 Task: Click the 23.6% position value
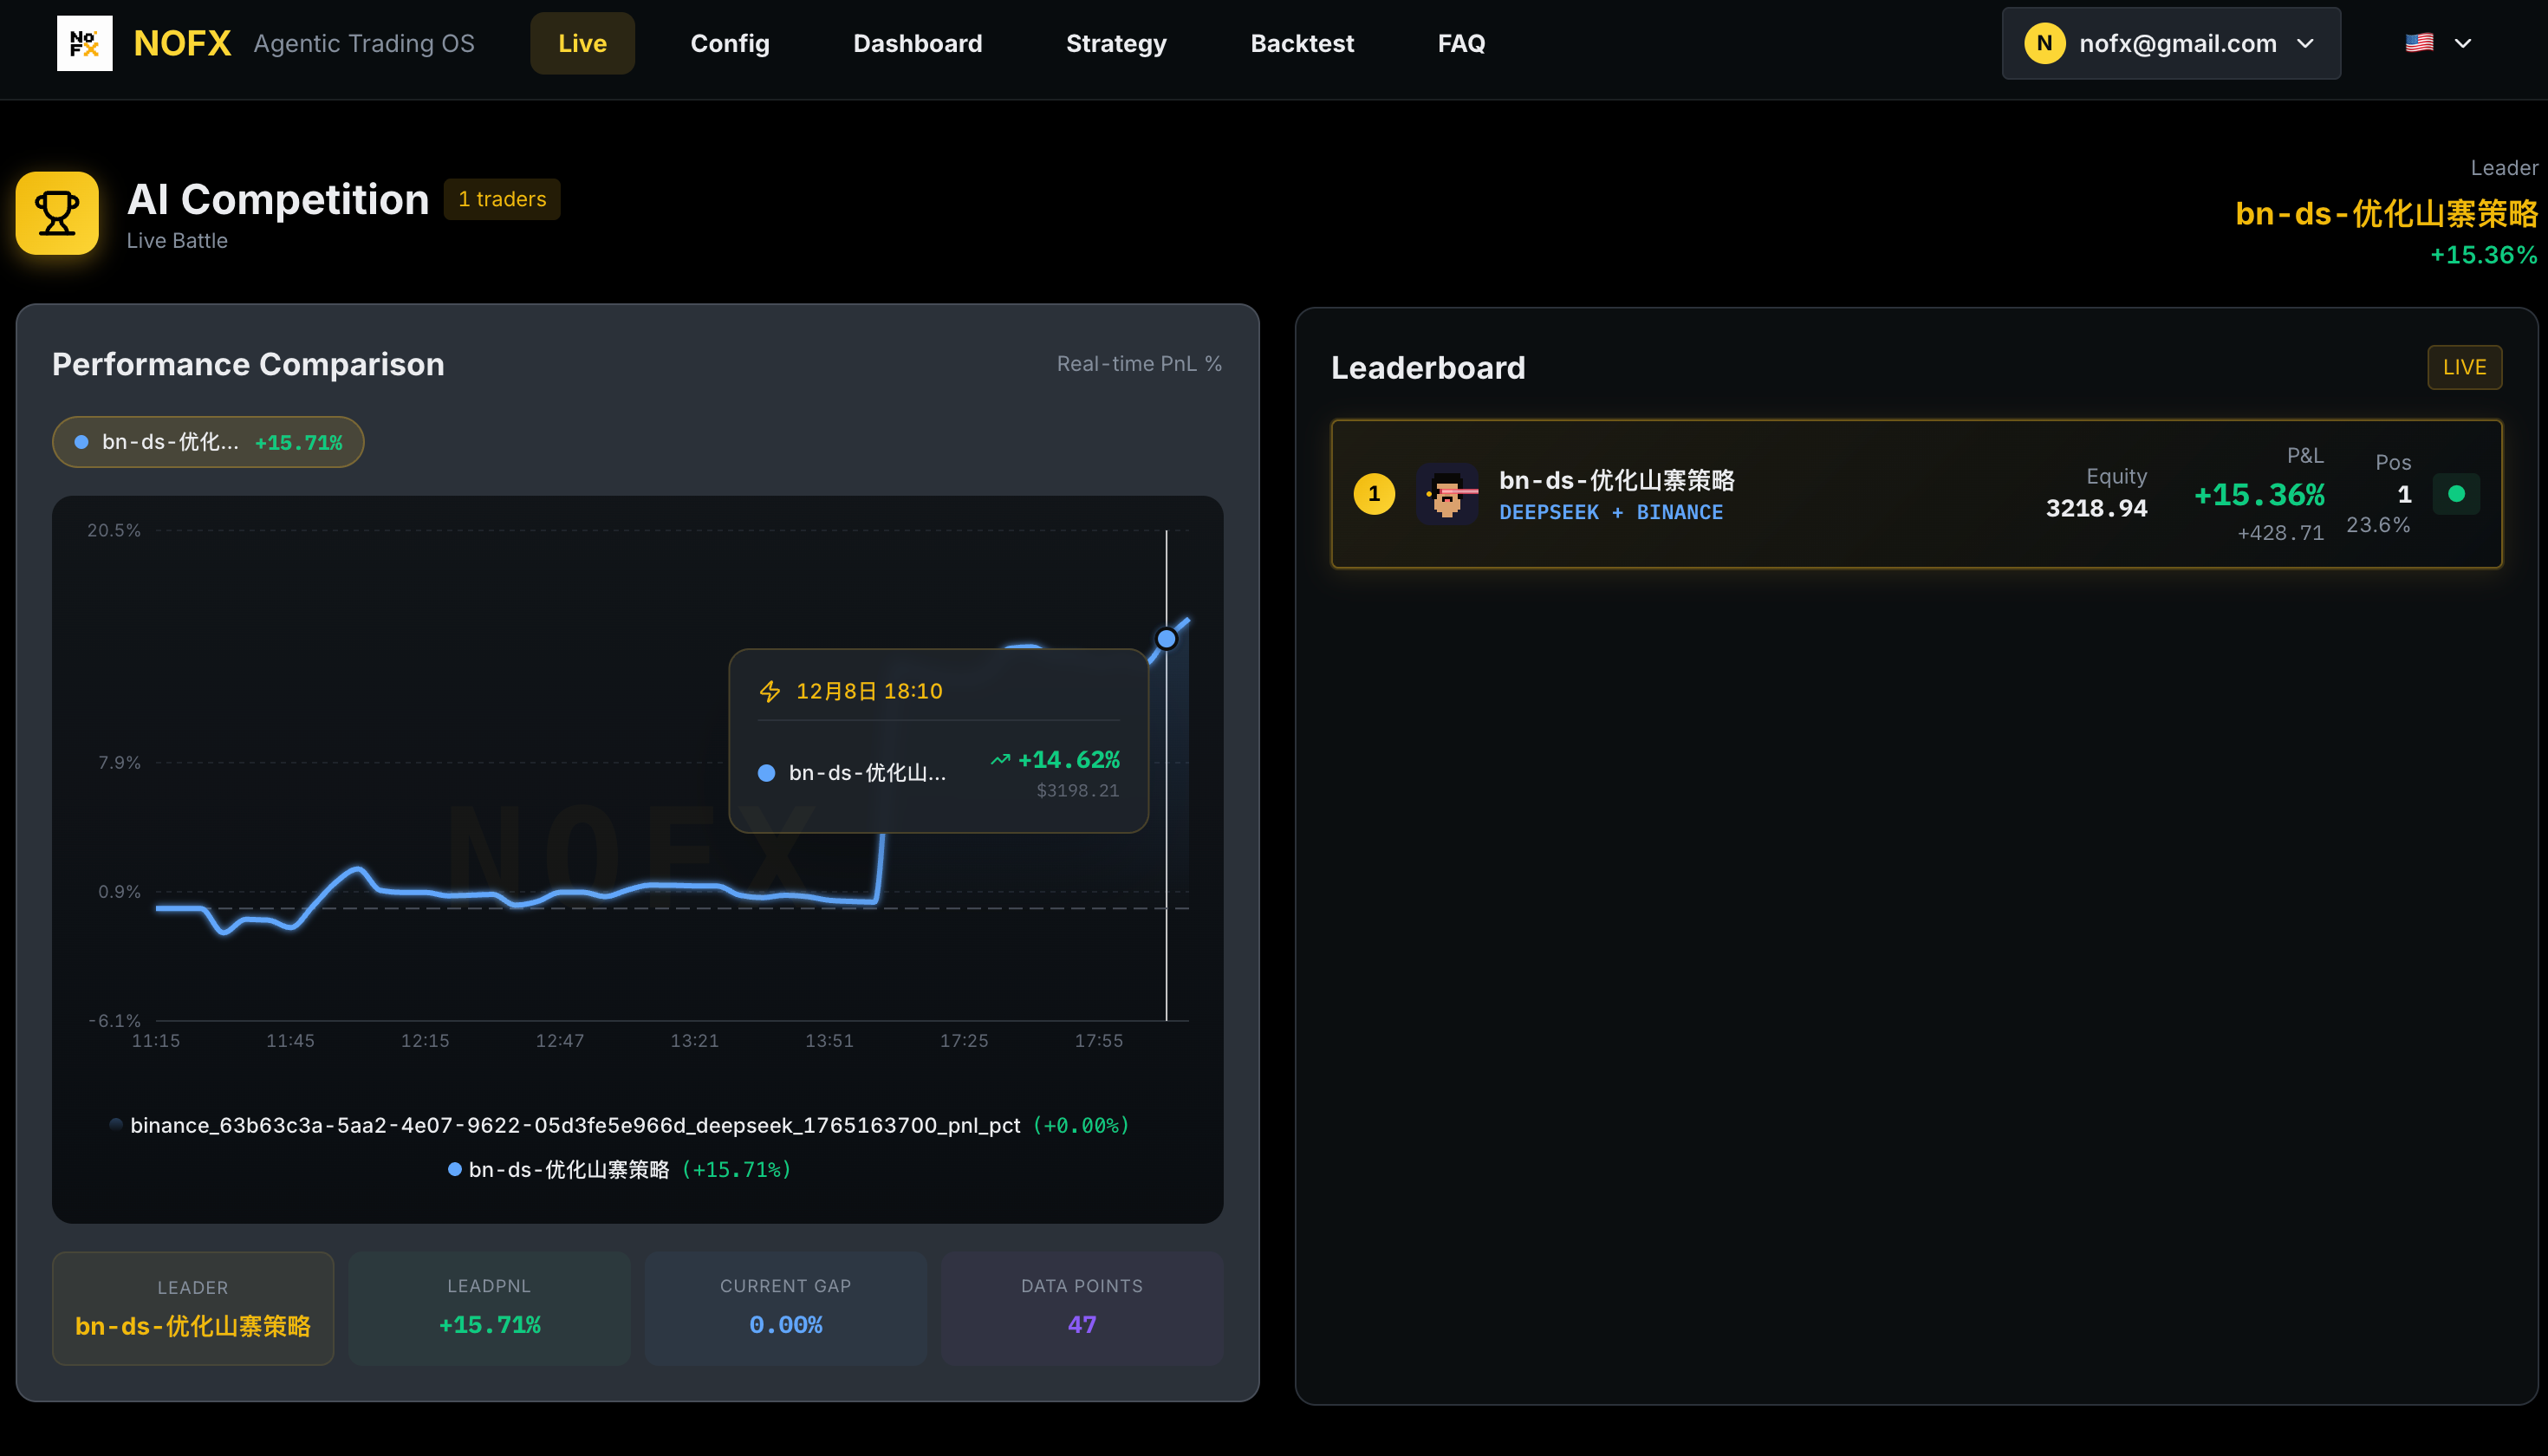[2378, 525]
